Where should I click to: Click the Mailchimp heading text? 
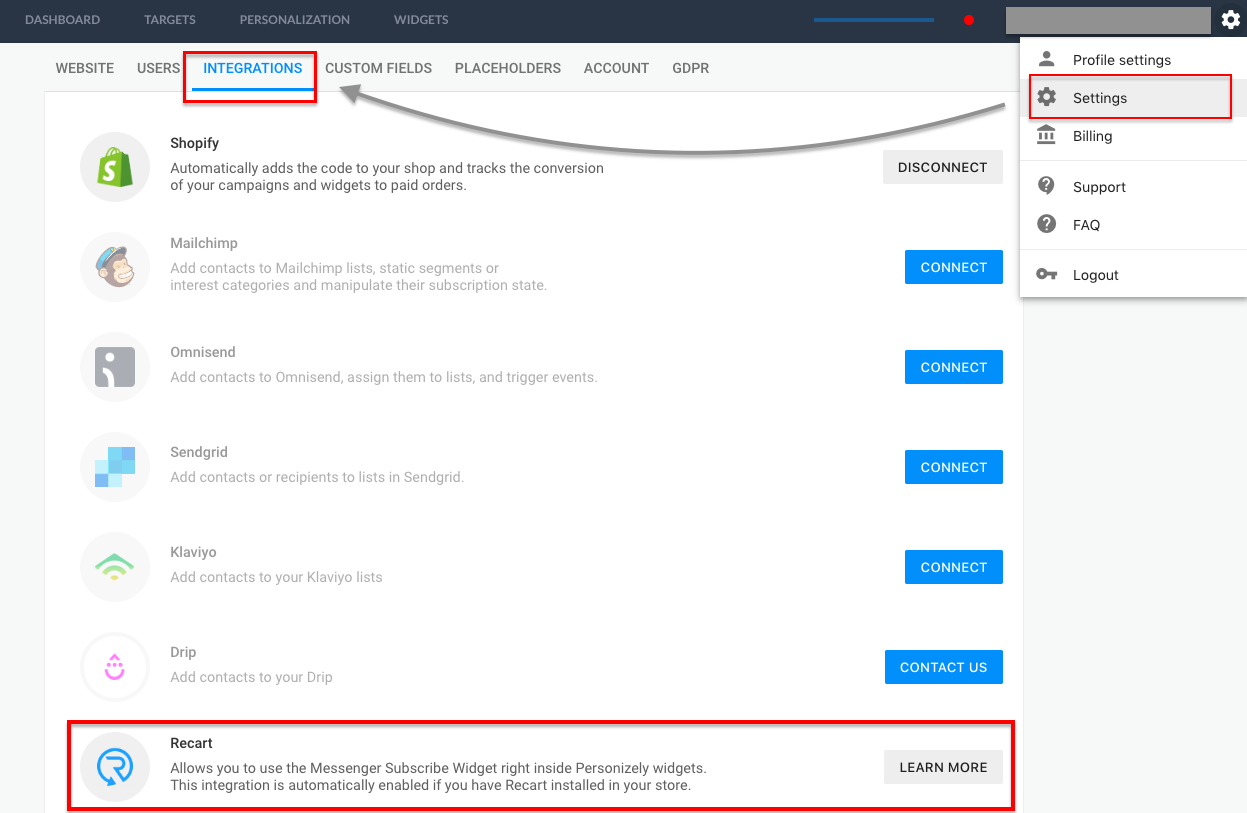pyautogui.click(x=204, y=243)
